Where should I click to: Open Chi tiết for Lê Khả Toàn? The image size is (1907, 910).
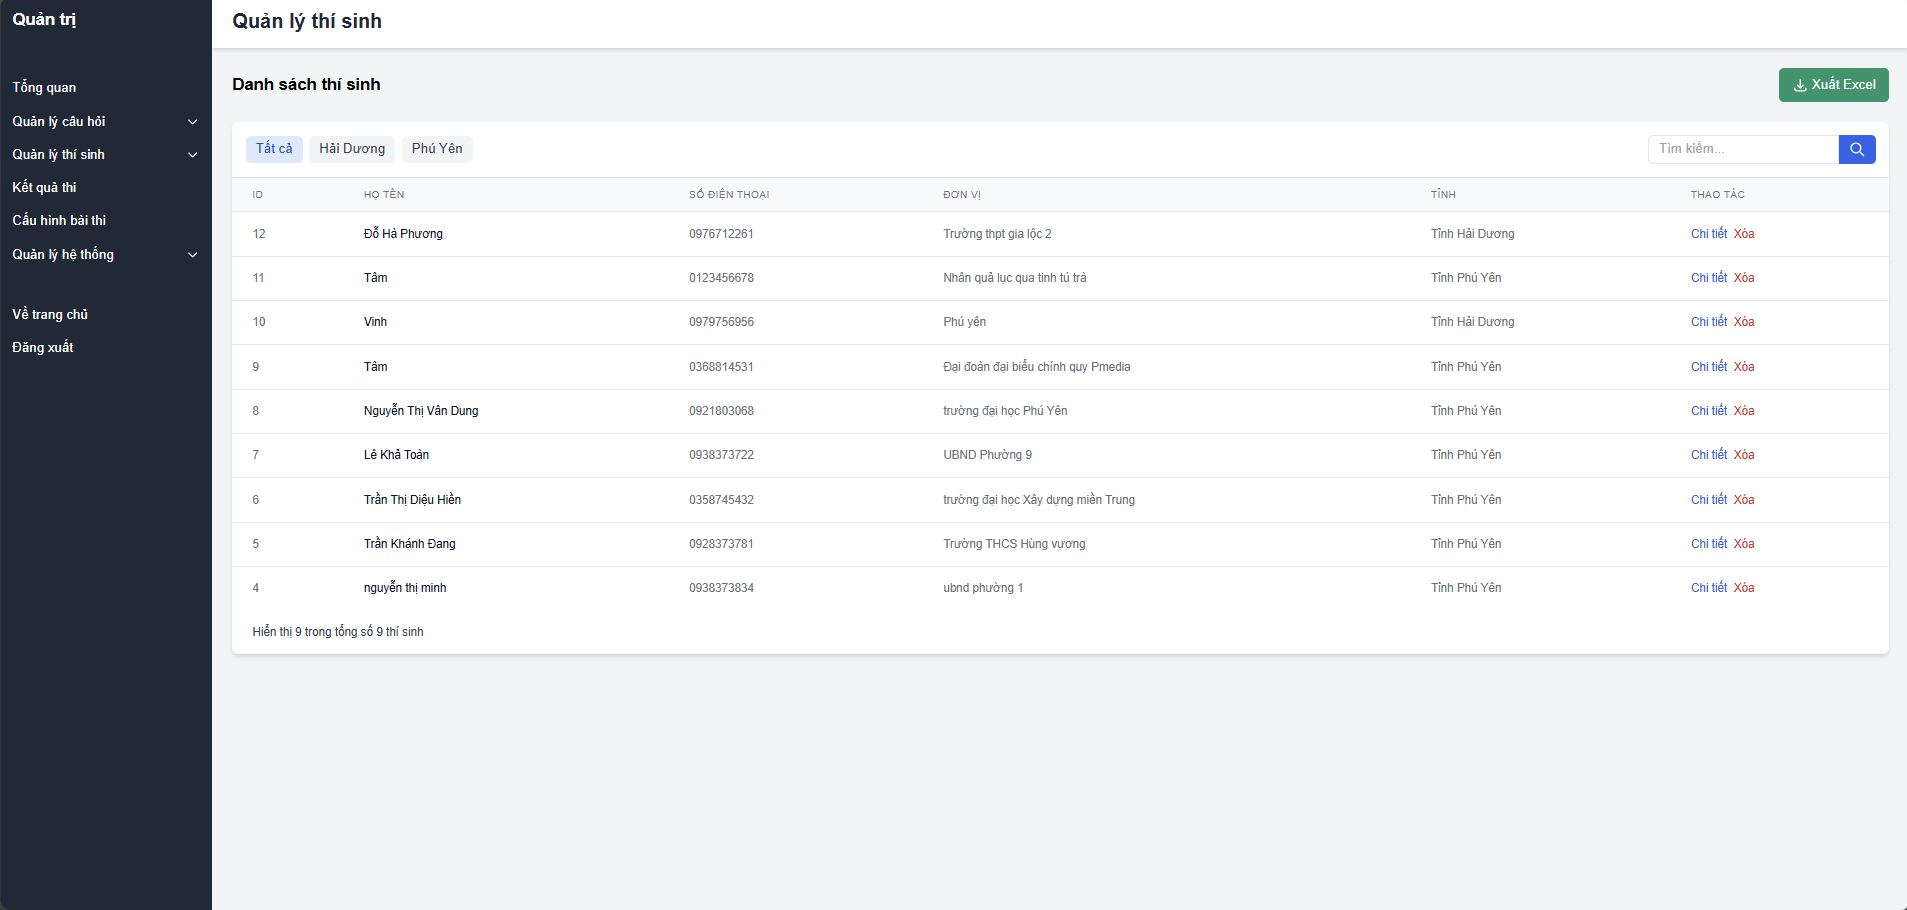1708,455
